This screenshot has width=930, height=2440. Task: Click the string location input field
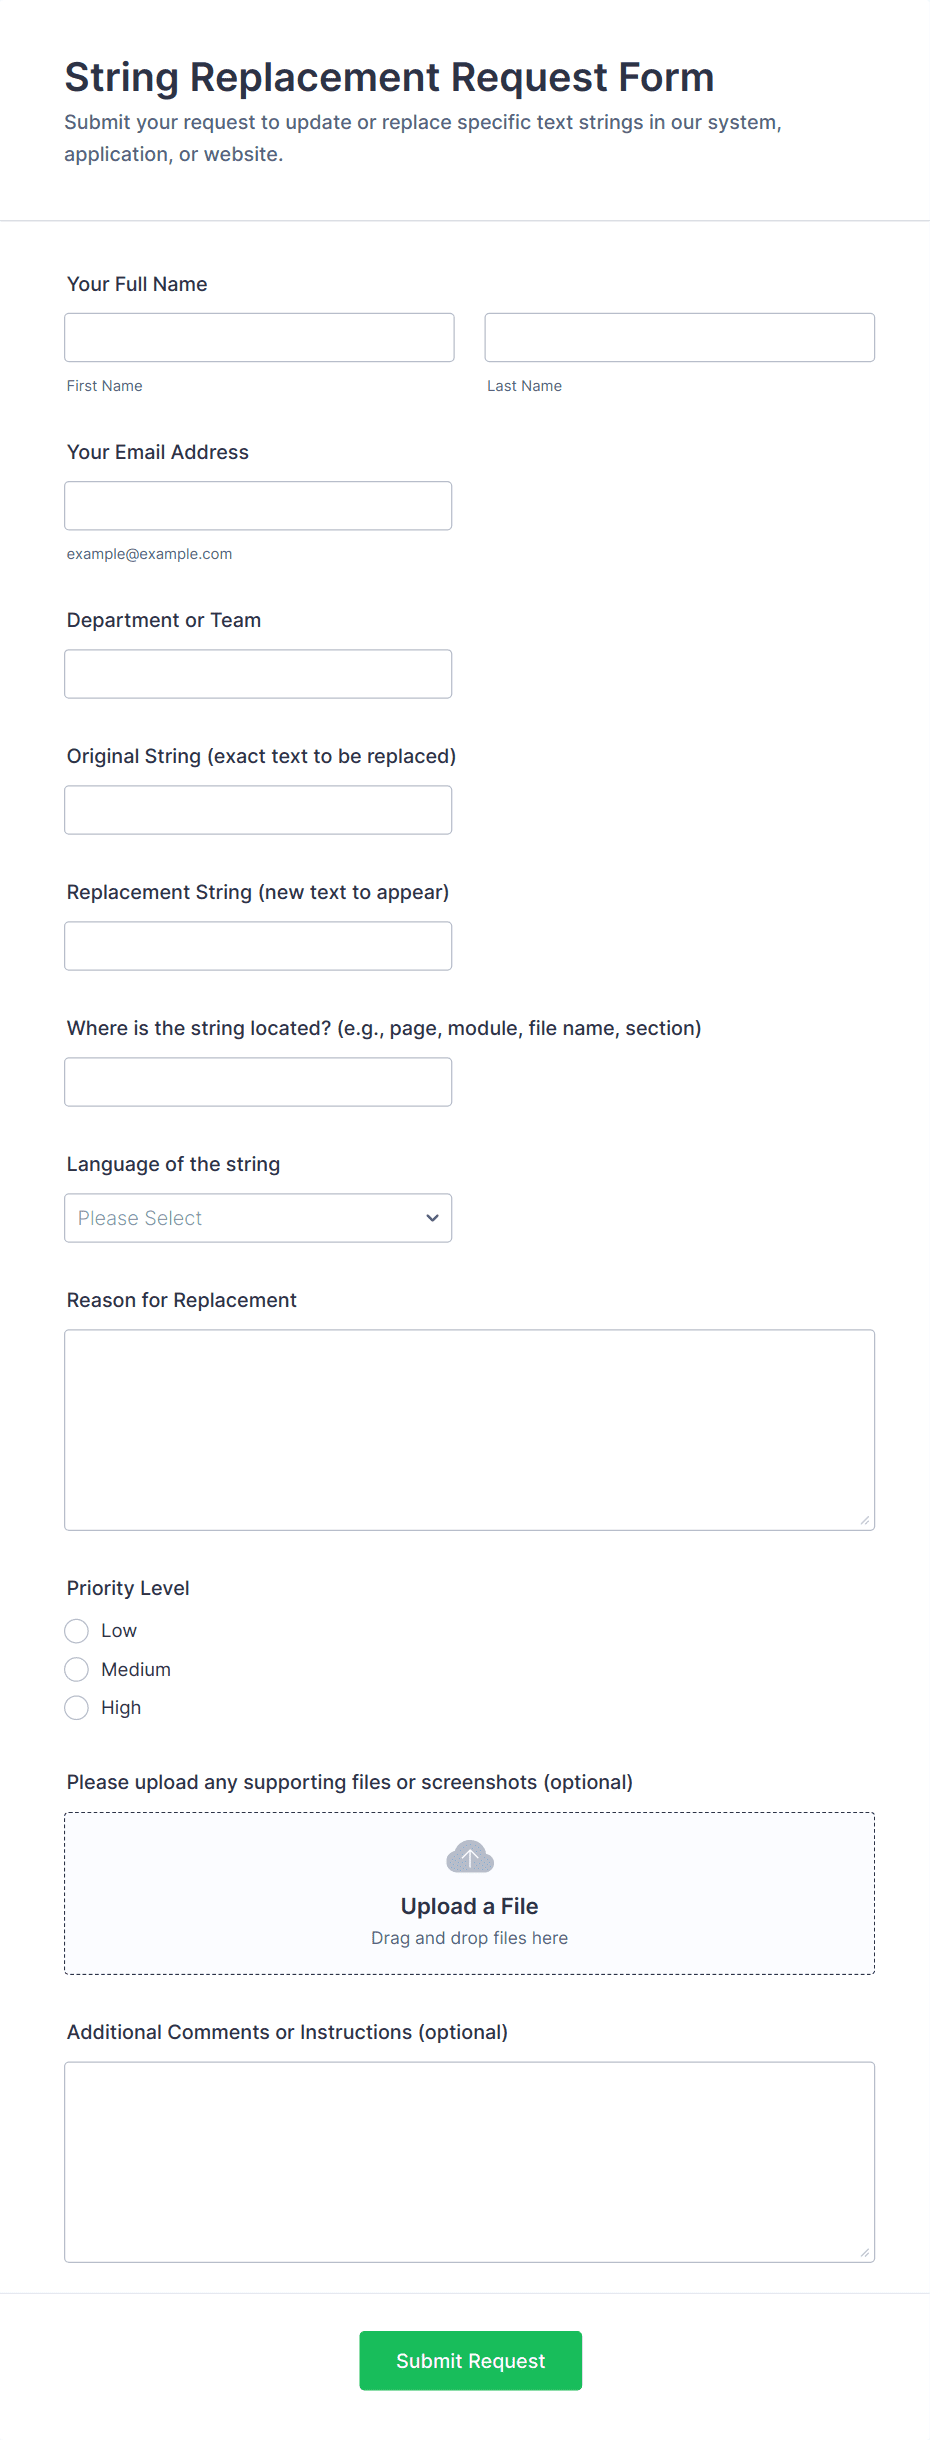258,1082
